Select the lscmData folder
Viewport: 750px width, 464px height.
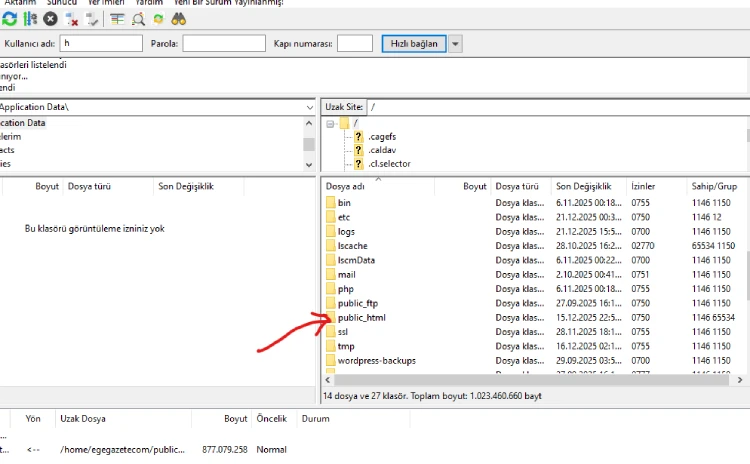point(356,260)
